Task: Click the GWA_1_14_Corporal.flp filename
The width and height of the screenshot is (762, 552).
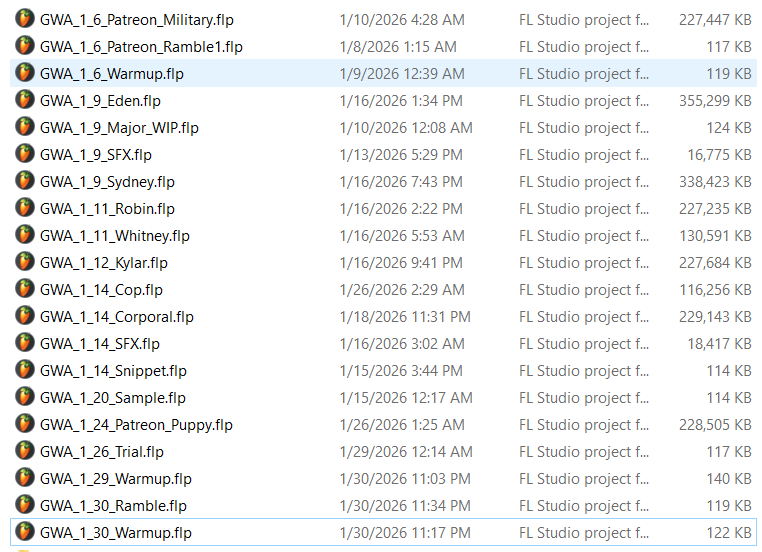Action: [x=117, y=316]
